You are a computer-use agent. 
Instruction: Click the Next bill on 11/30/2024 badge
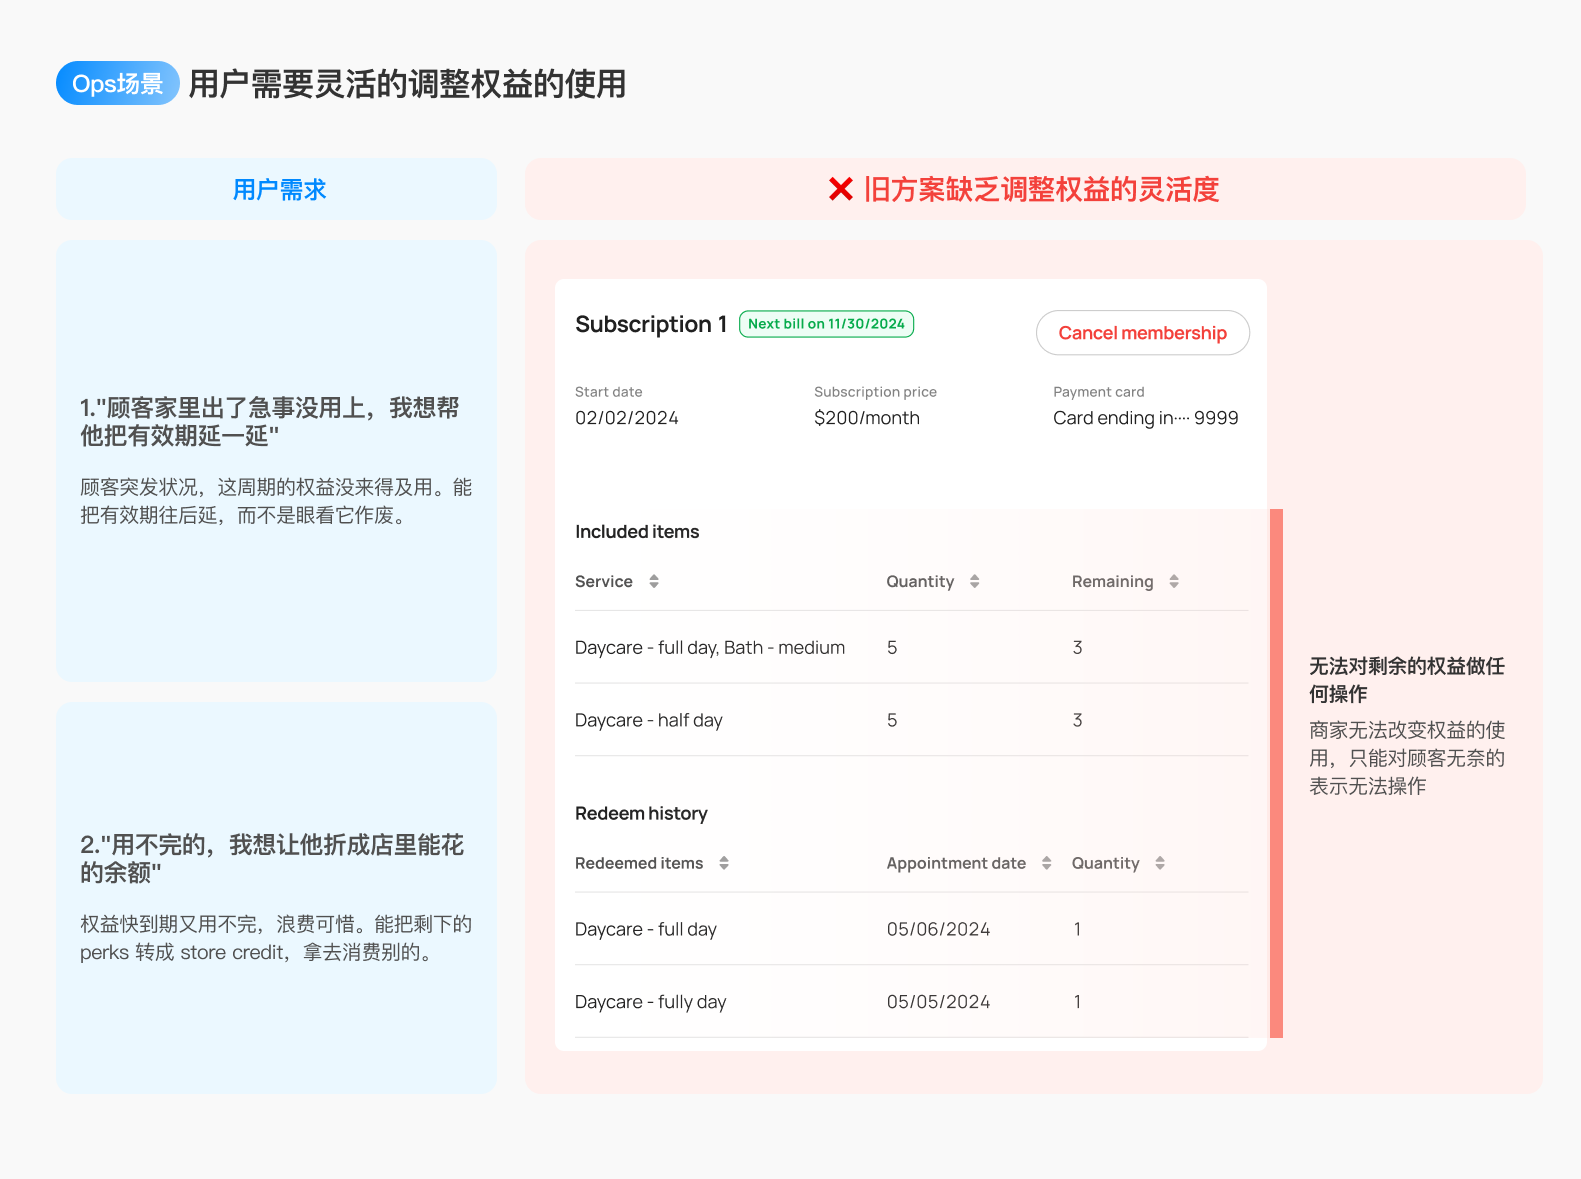[826, 324]
